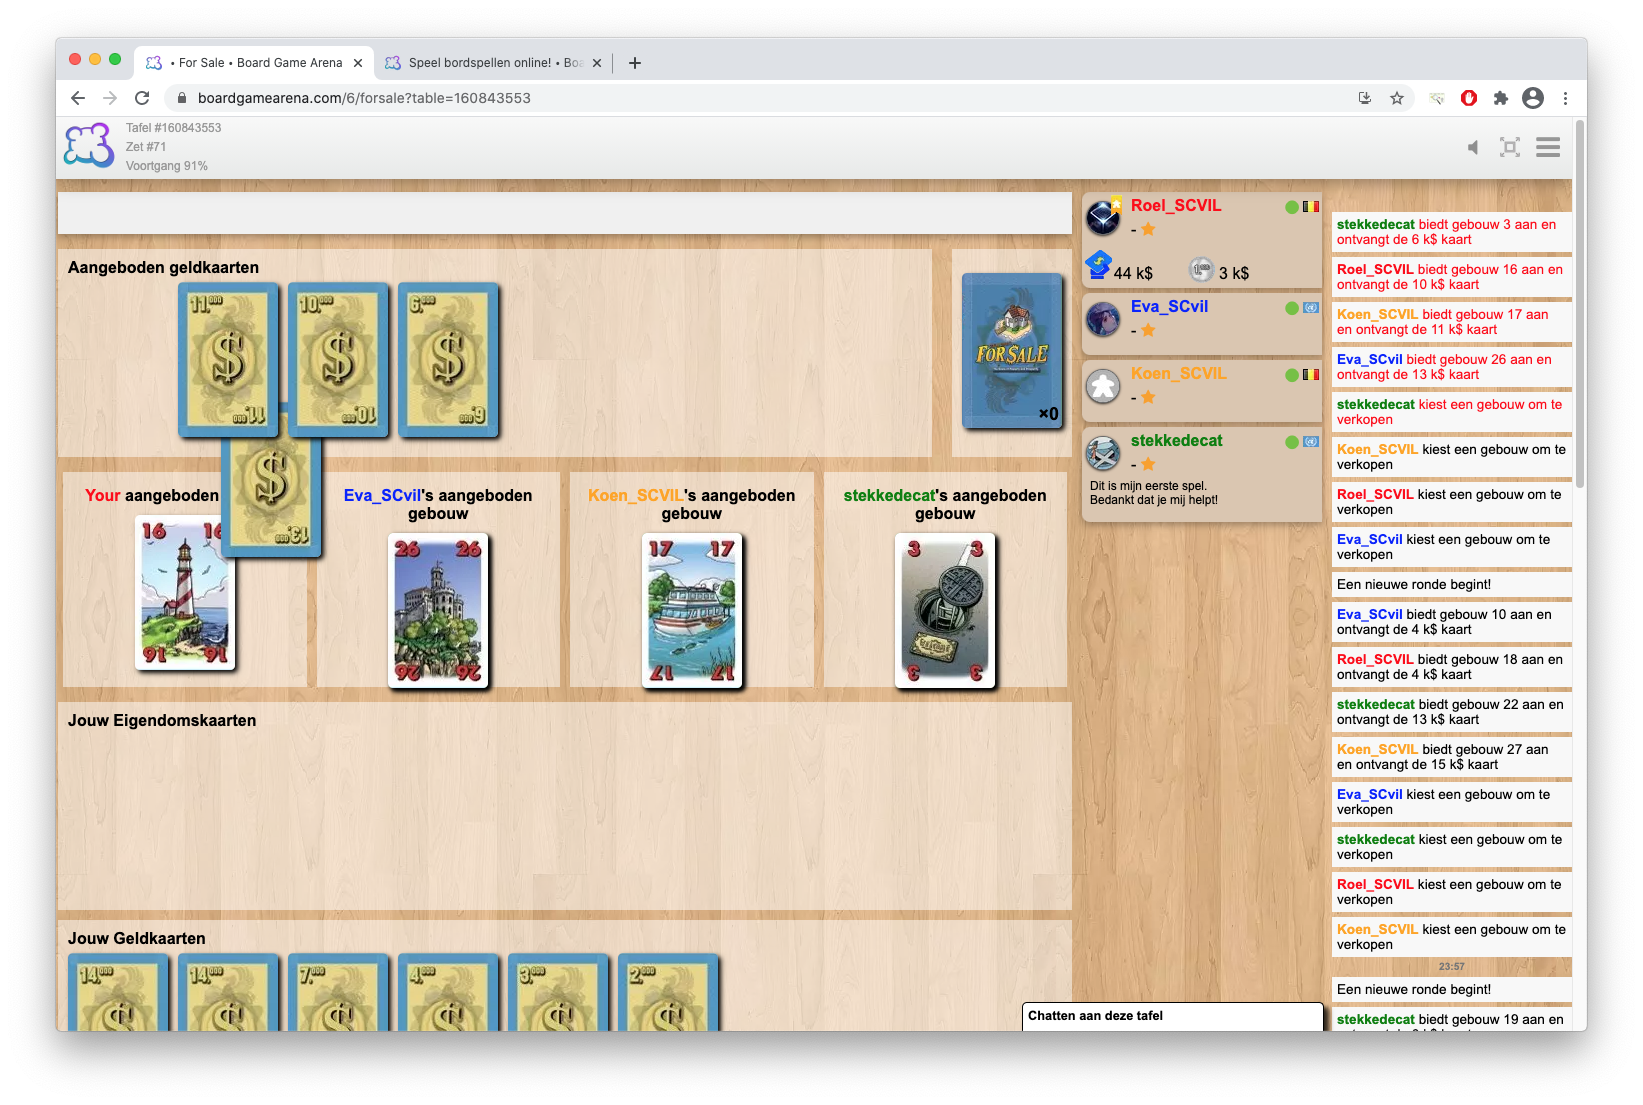Viewport: 1643px width, 1105px height.
Task: Click stekkedecat's offered manhole building 3
Action: click(945, 610)
